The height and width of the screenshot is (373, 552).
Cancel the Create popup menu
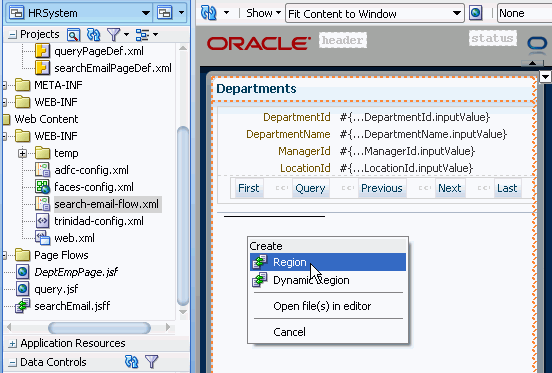[x=289, y=332]
